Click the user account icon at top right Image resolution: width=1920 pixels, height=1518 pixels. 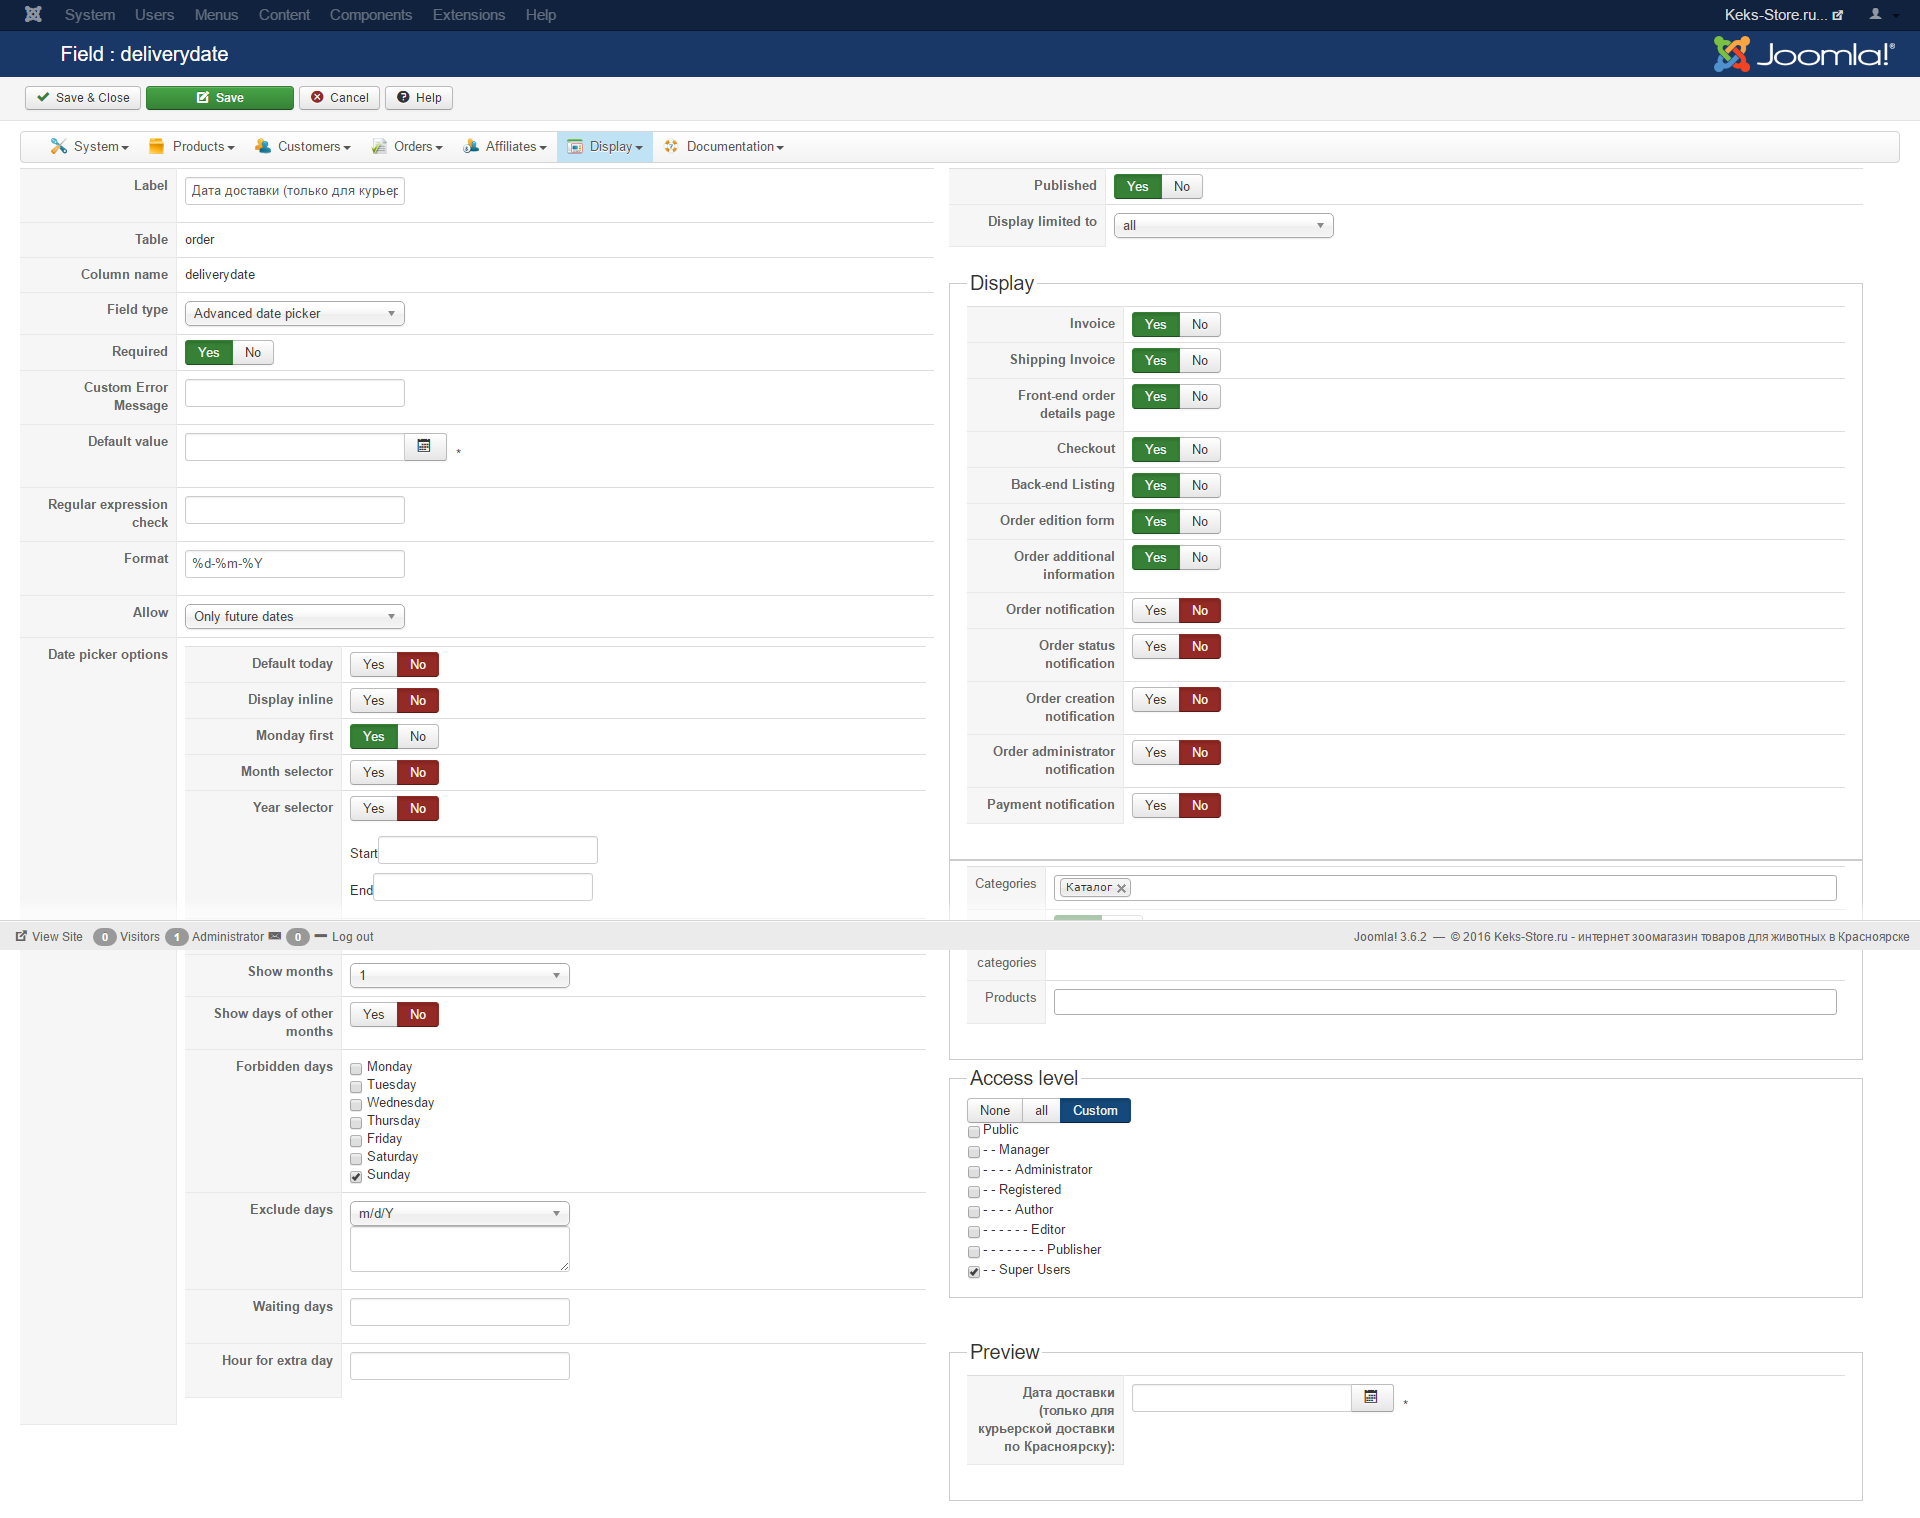(x=1875, y=14)
